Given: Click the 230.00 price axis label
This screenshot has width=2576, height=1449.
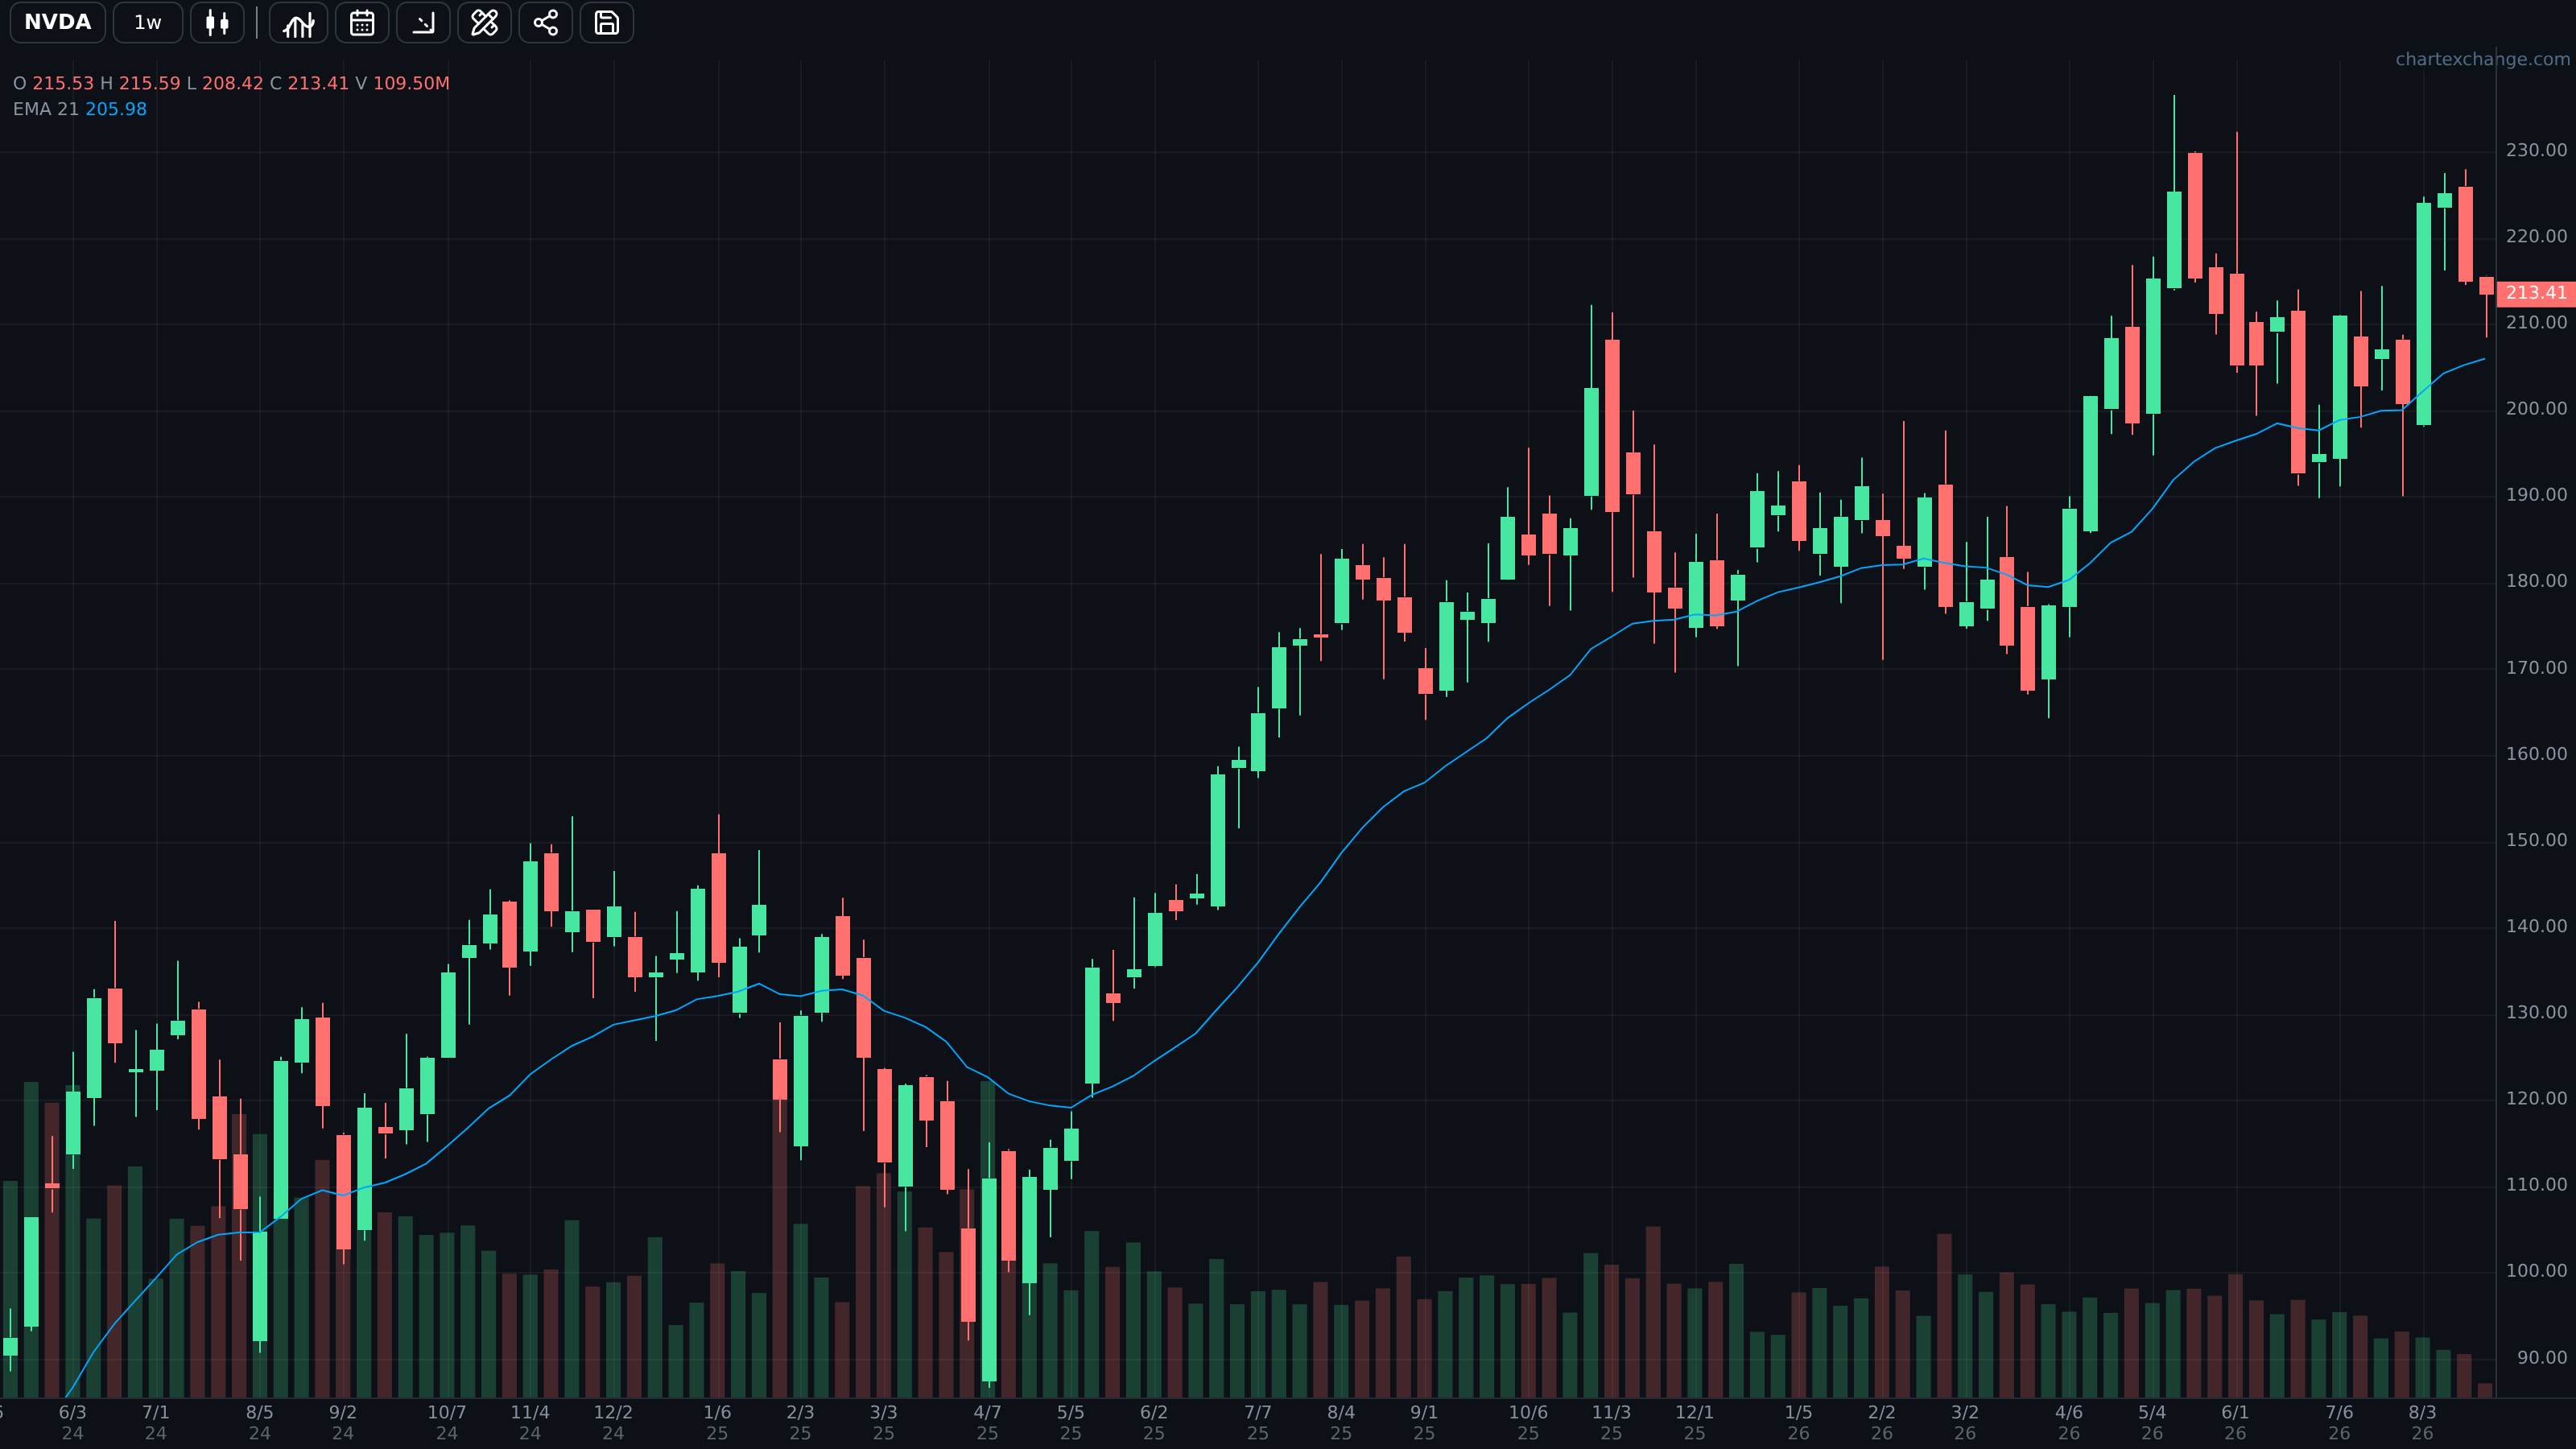Looking at the screenshot, I should click(x=2536, y=150).
